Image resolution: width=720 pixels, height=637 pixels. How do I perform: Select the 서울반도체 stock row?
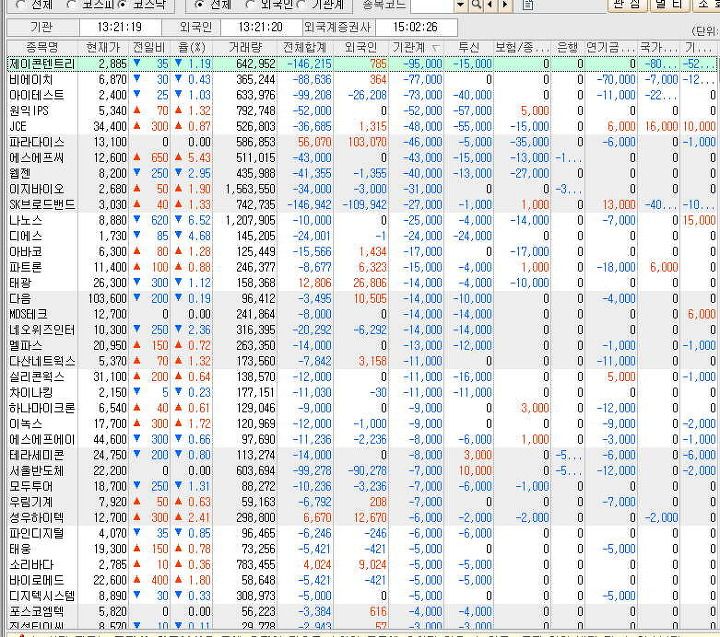pos(360,471)
